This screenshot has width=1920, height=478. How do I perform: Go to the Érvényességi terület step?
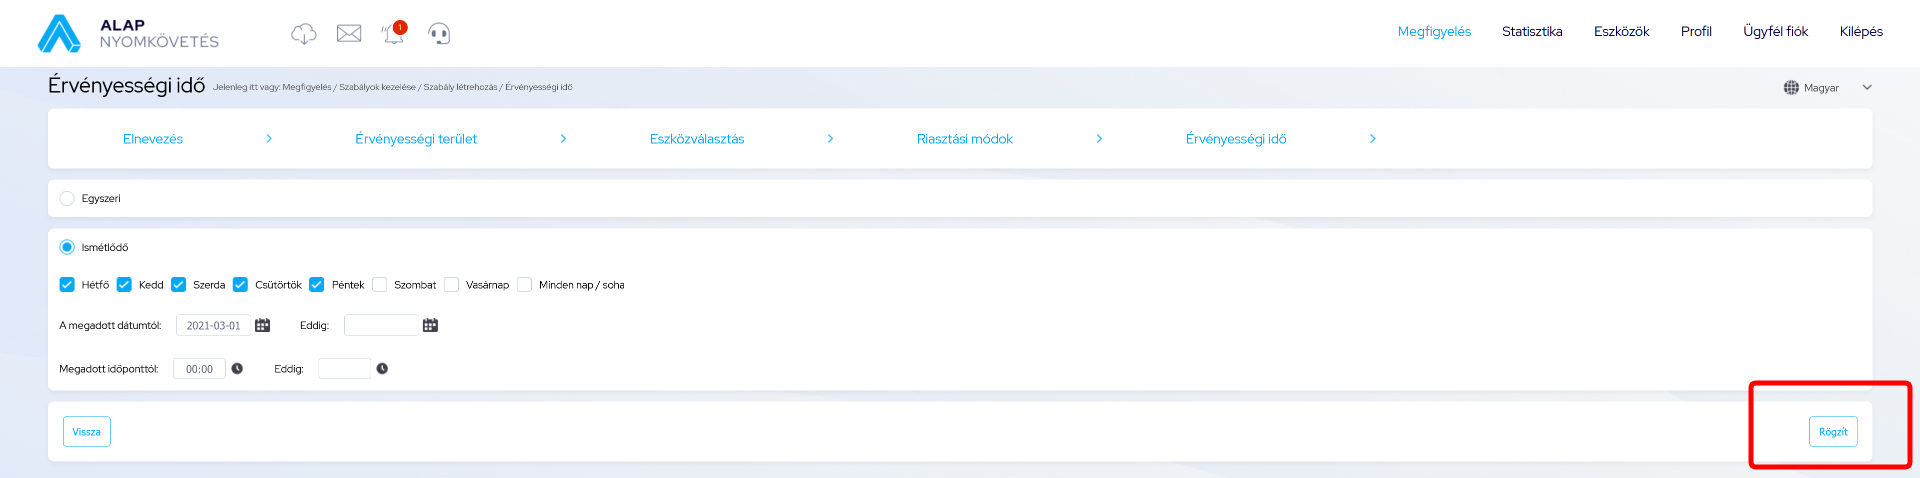[416, 139]
